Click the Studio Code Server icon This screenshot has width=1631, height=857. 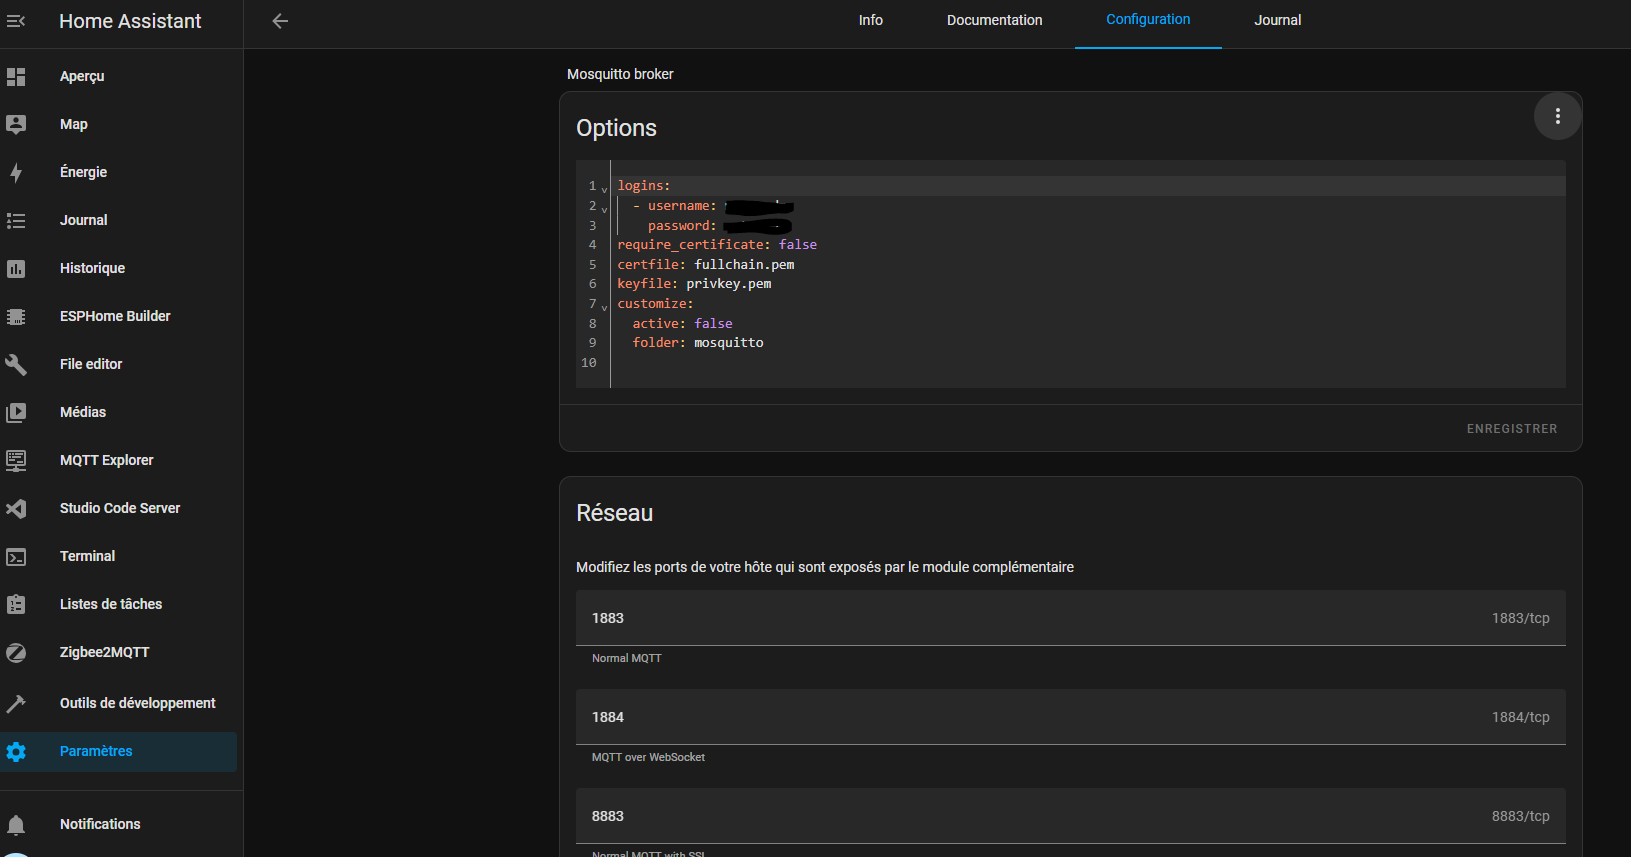click(x=16, y=509)
